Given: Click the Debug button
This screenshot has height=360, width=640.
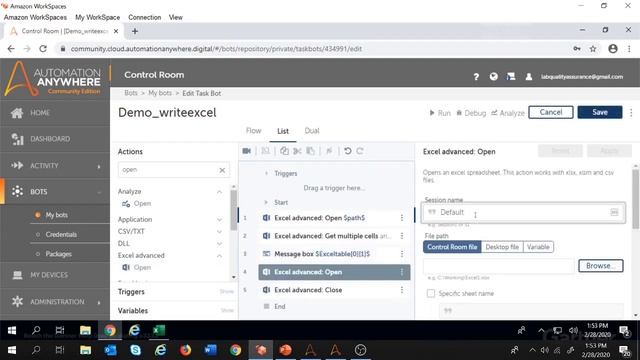Looking at the screenshot, I should [x=471, y=113].
